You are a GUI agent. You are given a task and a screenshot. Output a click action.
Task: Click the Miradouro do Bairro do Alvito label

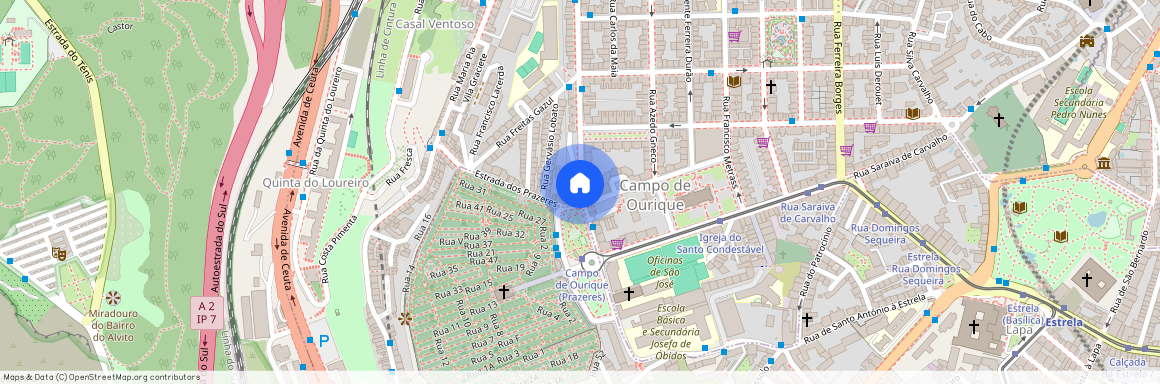[113, 326]
